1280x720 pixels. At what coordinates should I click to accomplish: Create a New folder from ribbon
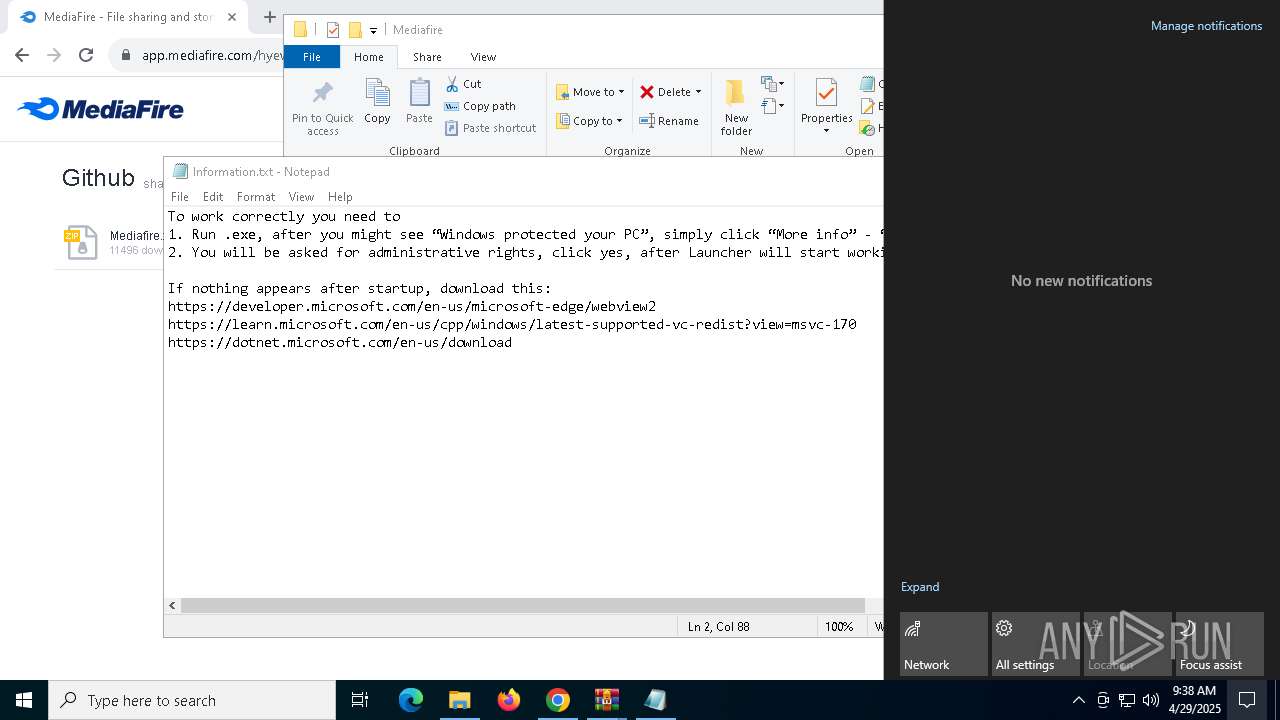pyautogui.click(x=736, y=107)
